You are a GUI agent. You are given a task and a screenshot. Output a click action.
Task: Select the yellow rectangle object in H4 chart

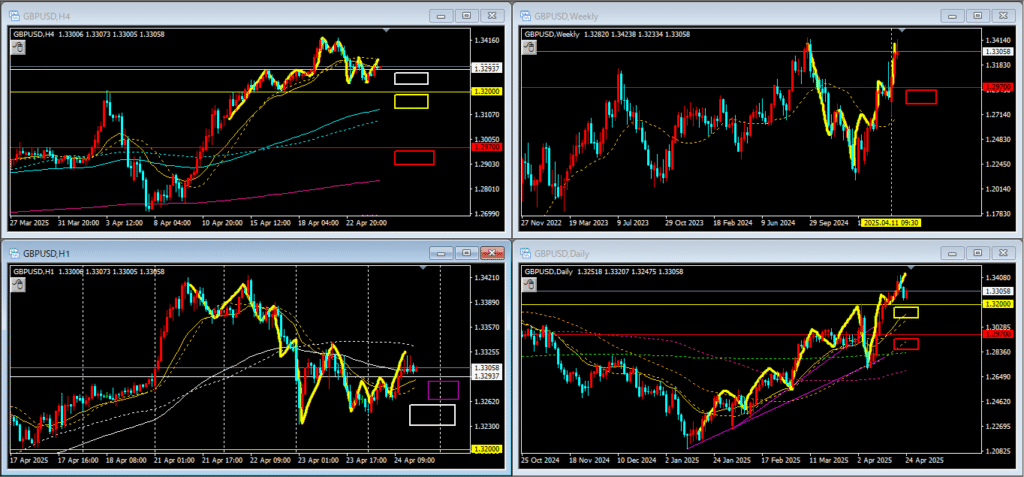(x=411, y=101)
